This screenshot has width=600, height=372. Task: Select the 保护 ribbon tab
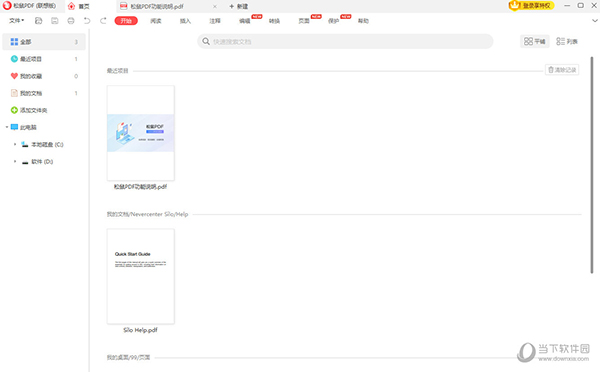pos(334,21)
